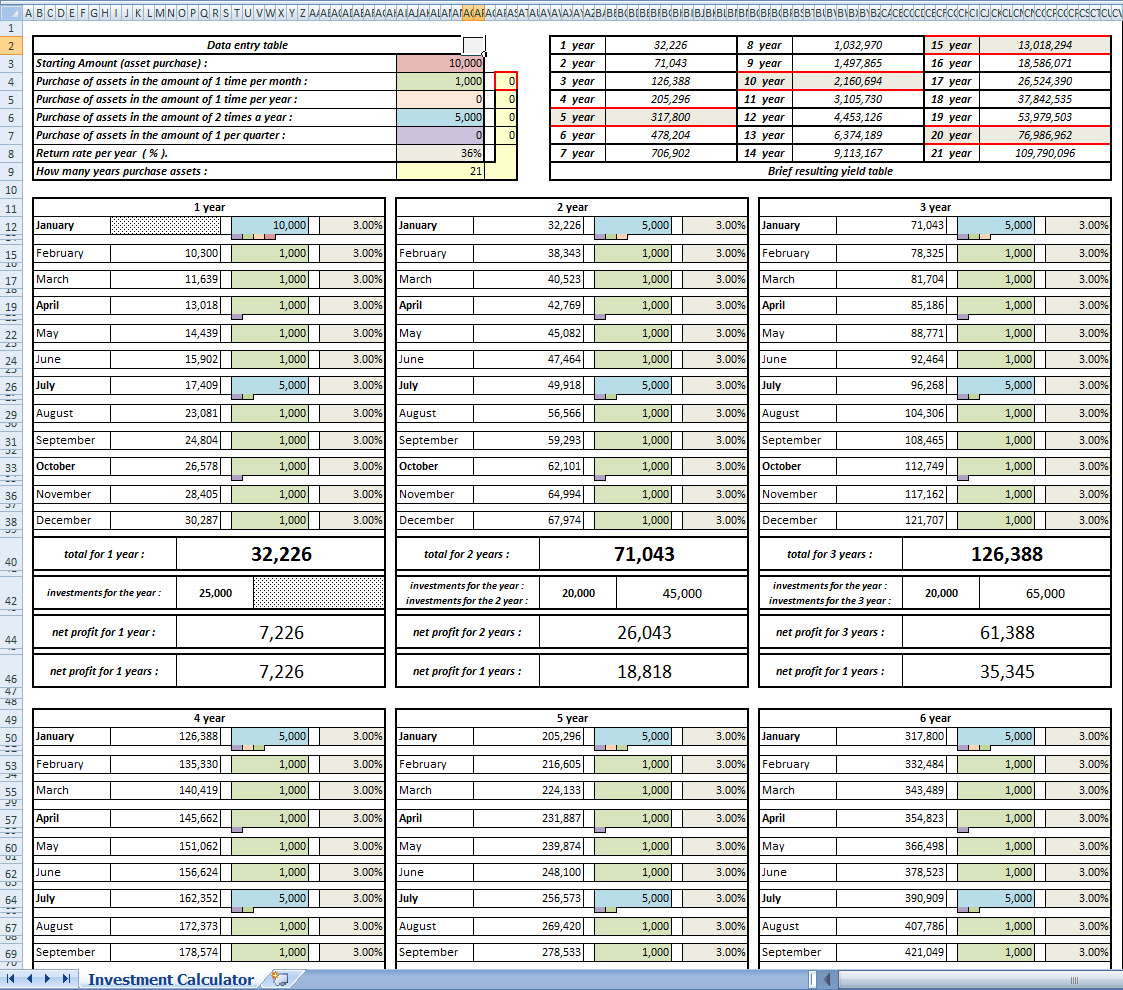The width and height of the screenshot is (1123, 990).
Task: Click the years to purchase assets cell
Action: pos(440,171)
